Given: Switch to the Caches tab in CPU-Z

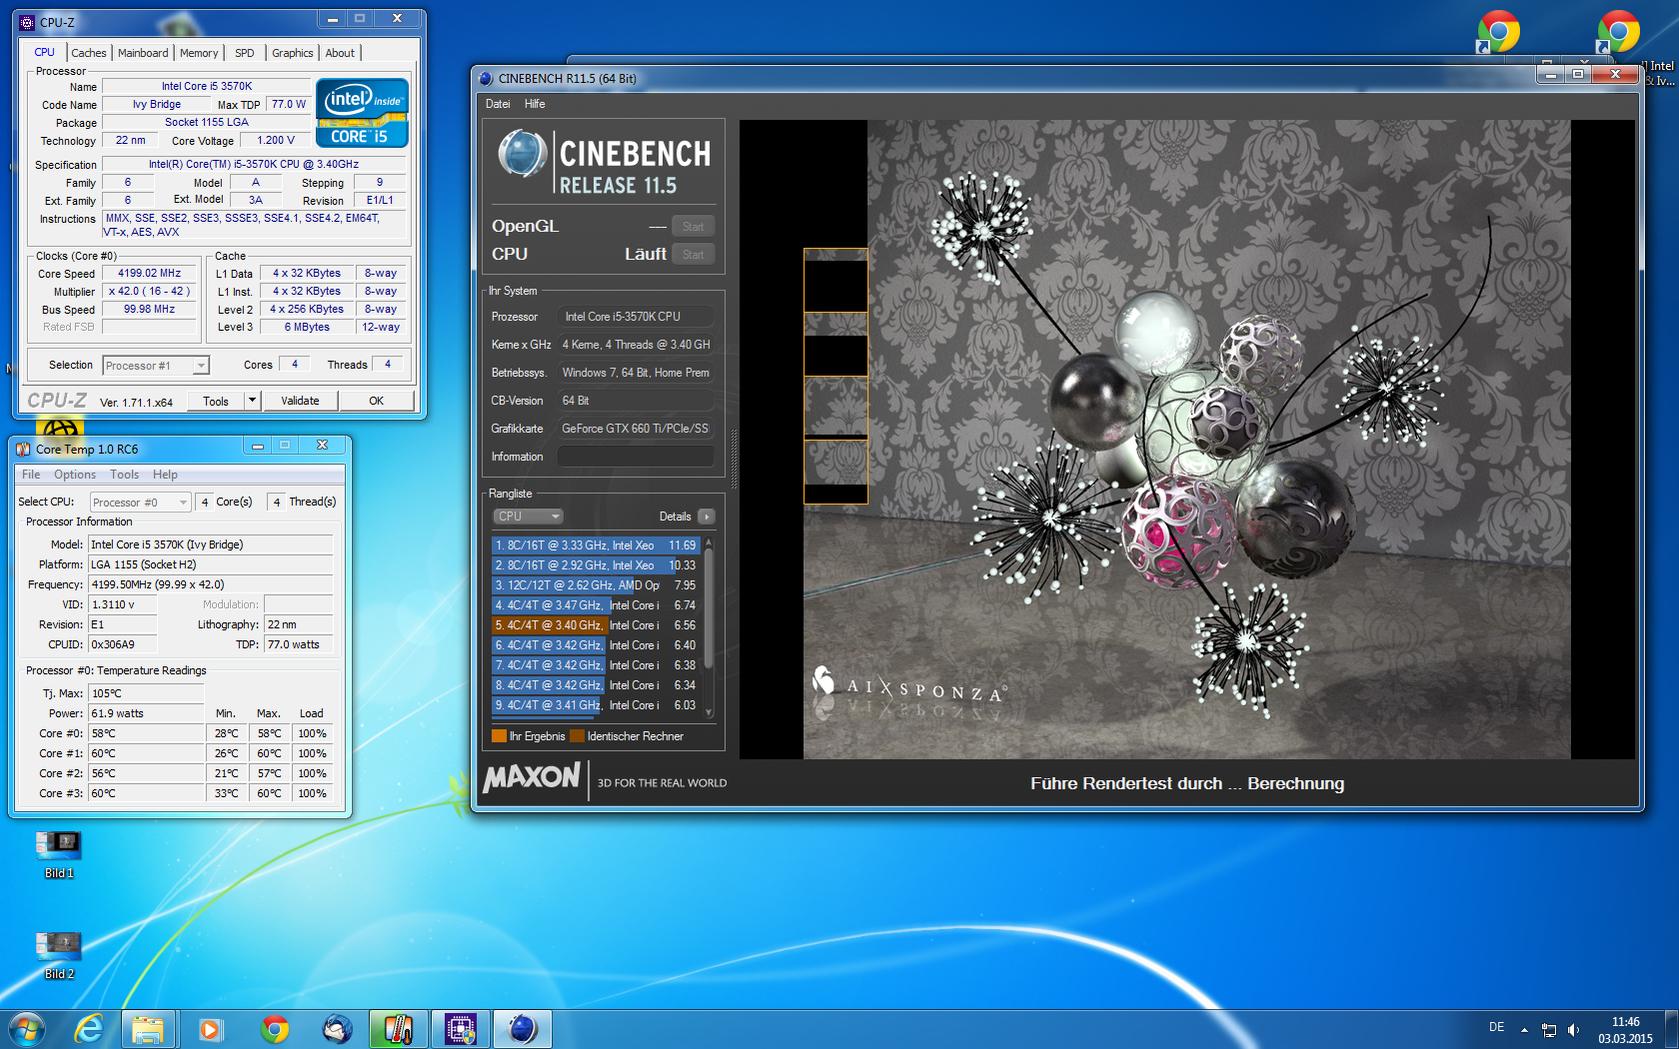Looking at the screenshot, I should click(88, 53).
